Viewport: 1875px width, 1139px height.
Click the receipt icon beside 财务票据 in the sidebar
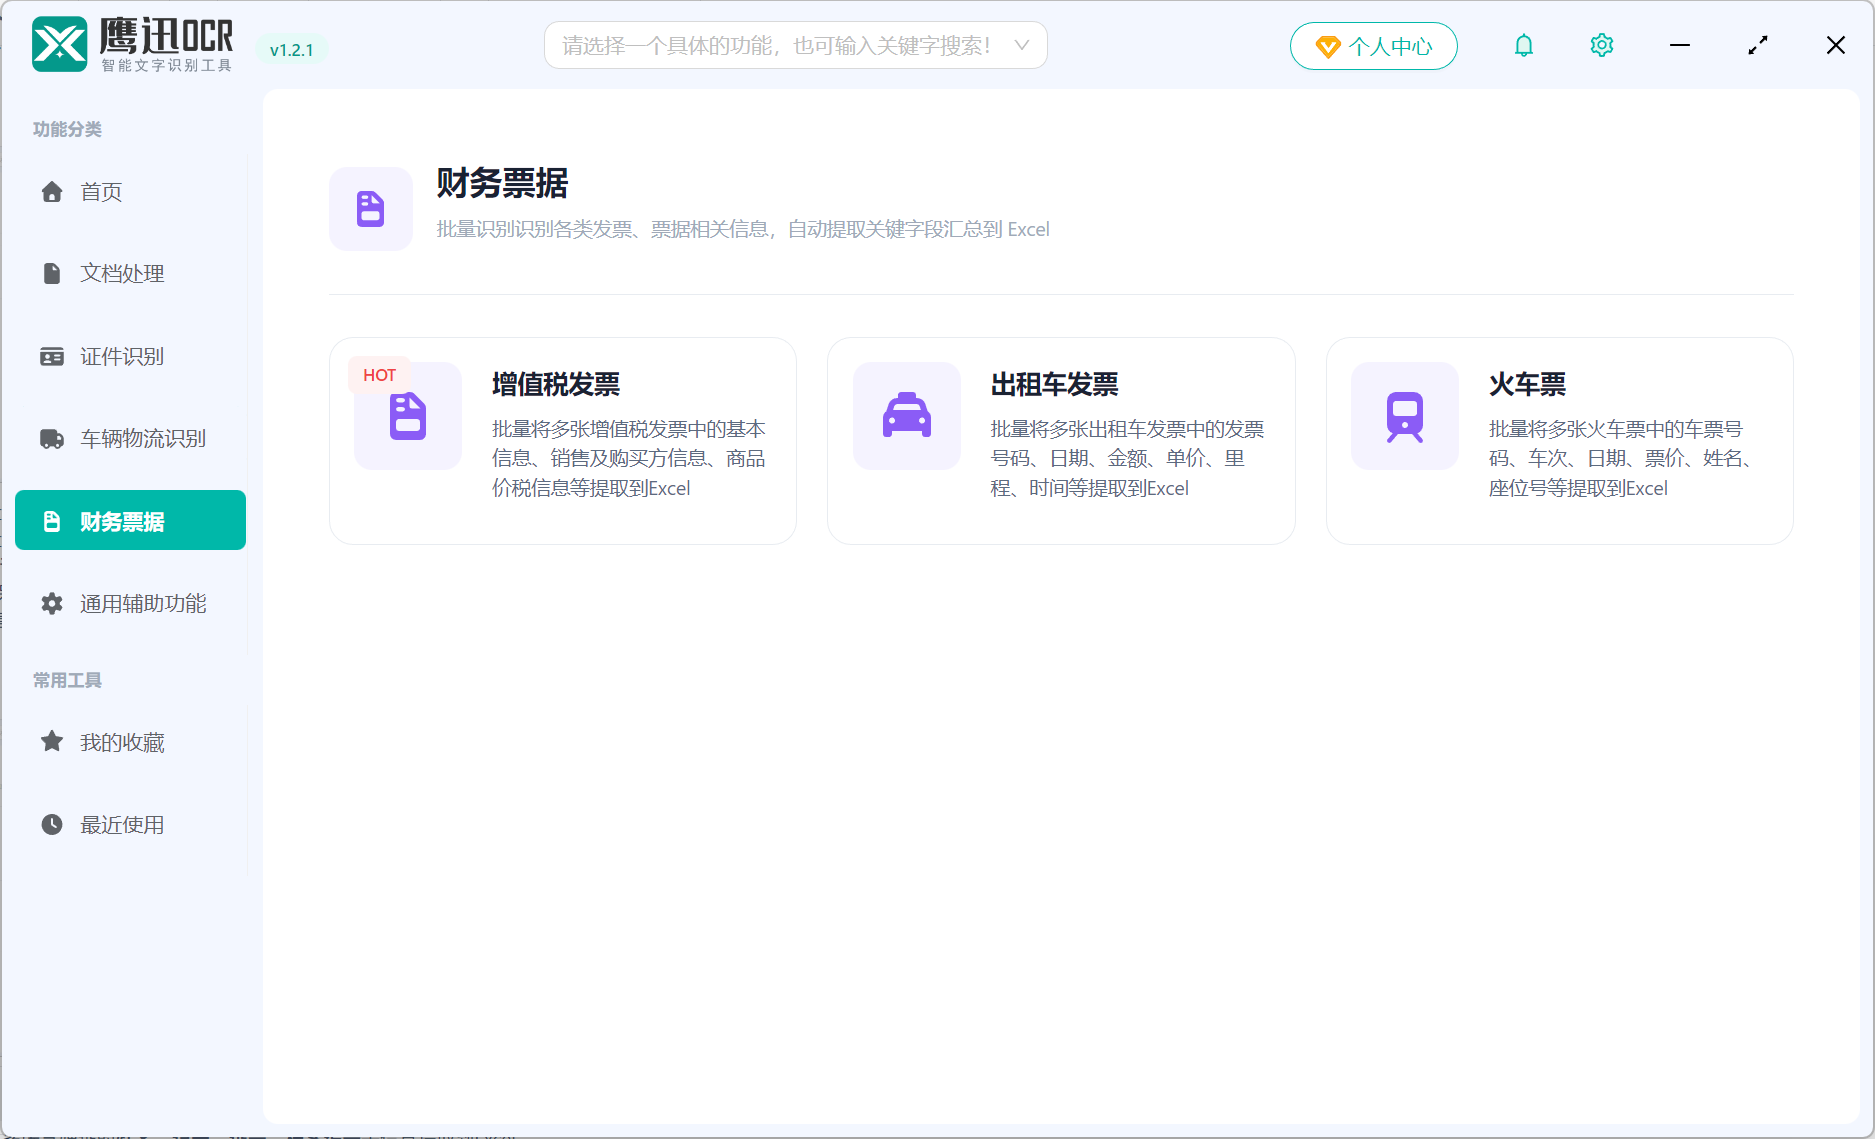coord(52,521)
